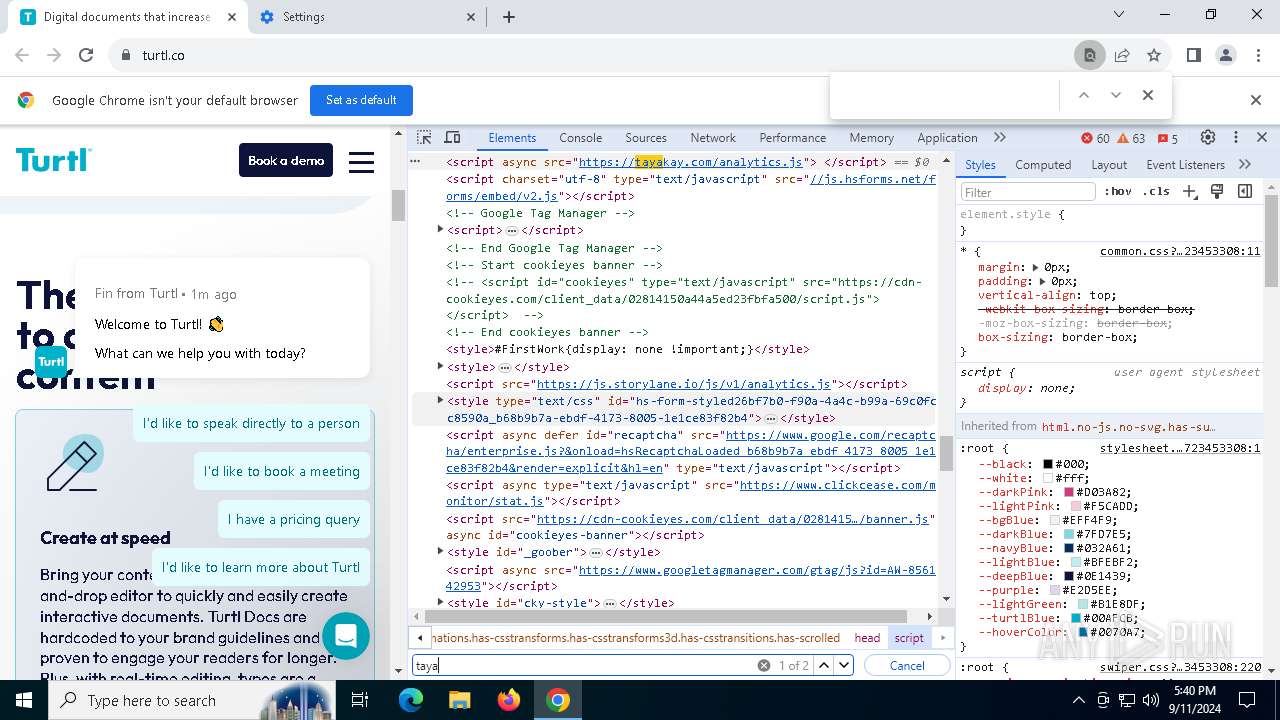The width and height of the screenshot is (1280, 720).
Task: Show more DevTools main tabs chevron
Action: click(x=999, y=138)
